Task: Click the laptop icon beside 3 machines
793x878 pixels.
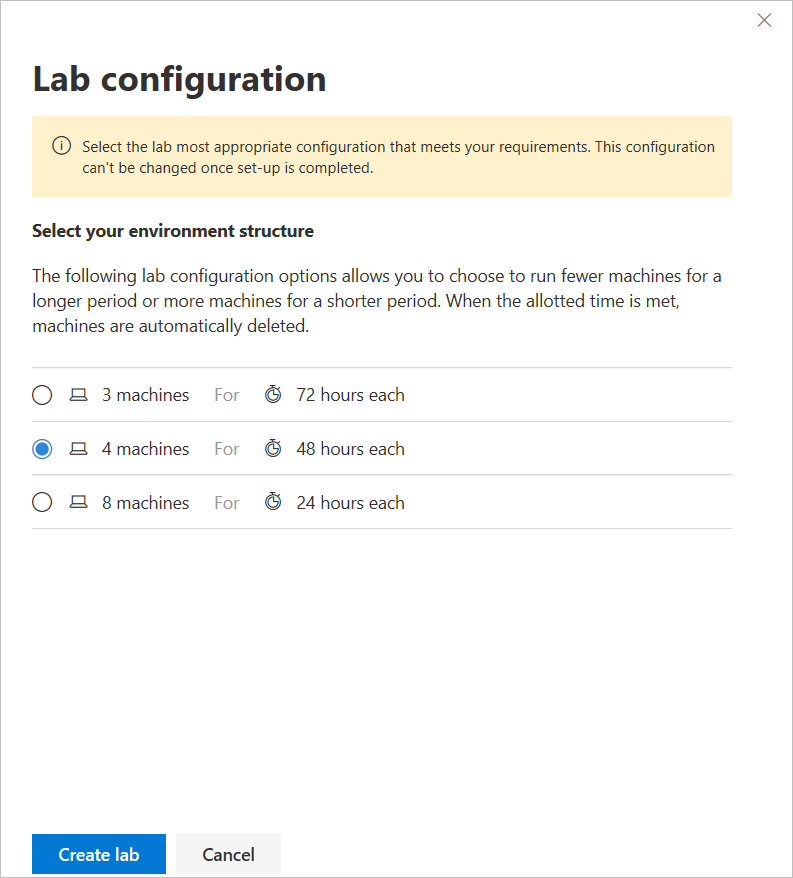Action: coord(78,395)
